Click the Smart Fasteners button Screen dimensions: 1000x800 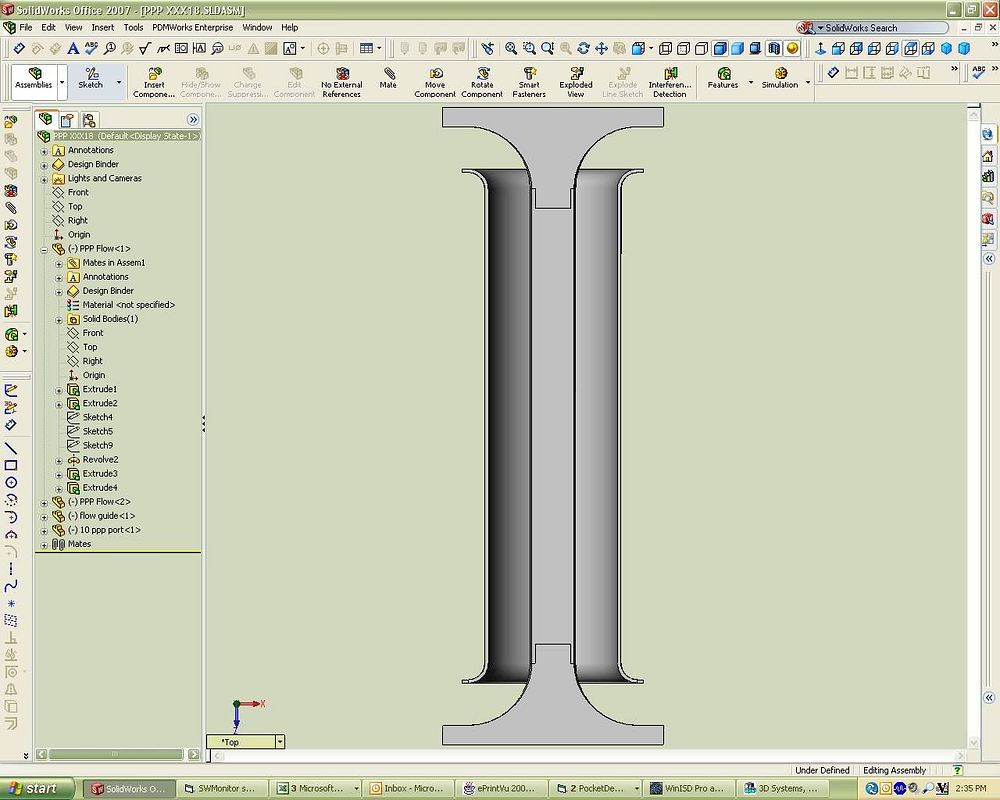[x=529, y=83]
